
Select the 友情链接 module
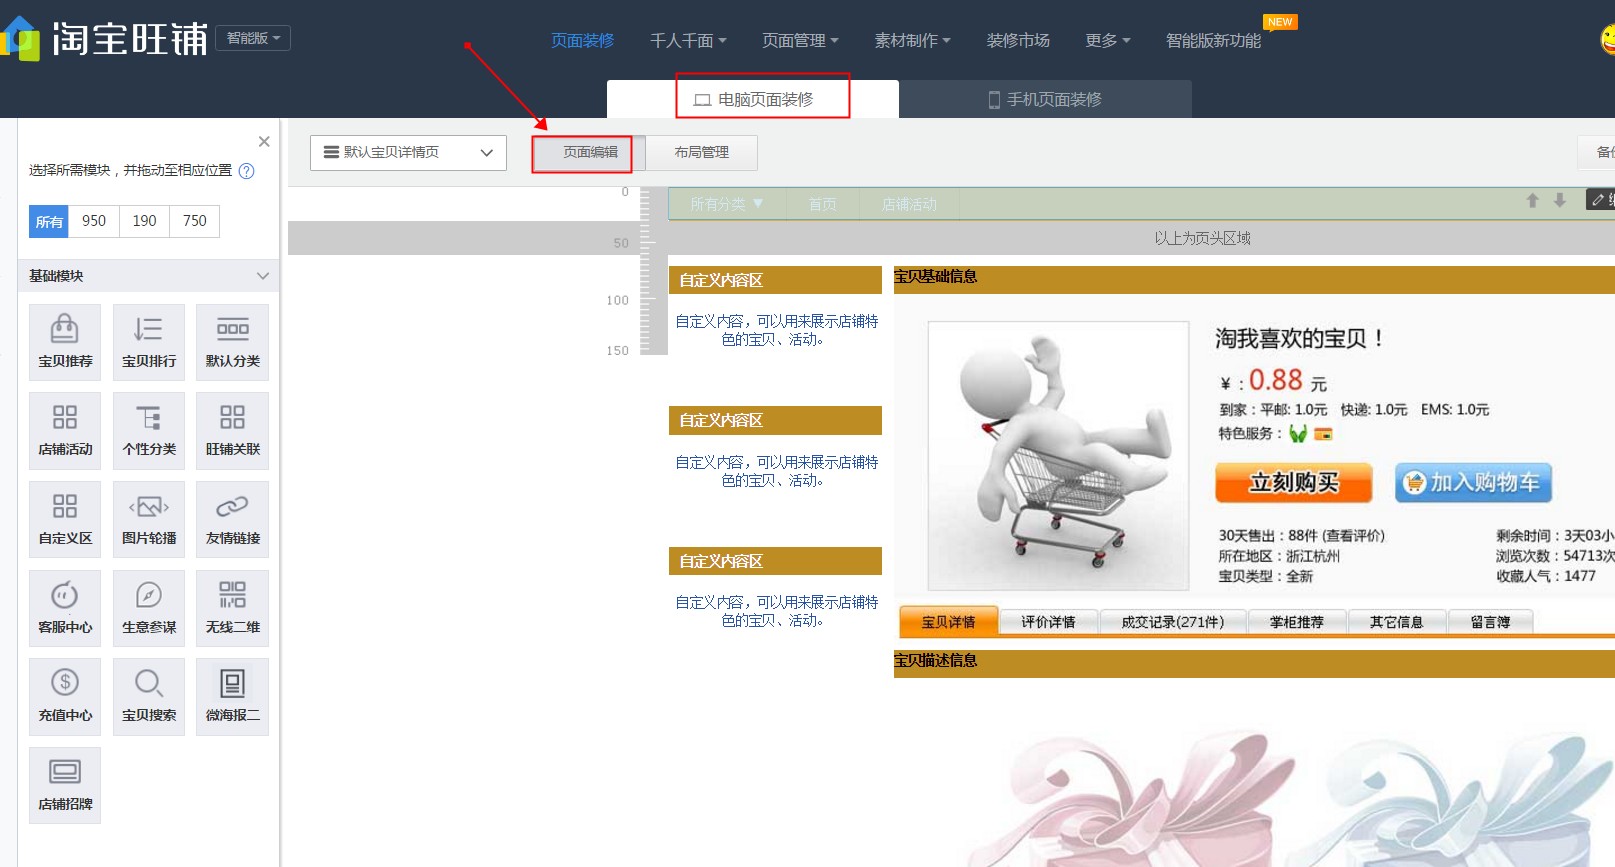click(233, 519)
